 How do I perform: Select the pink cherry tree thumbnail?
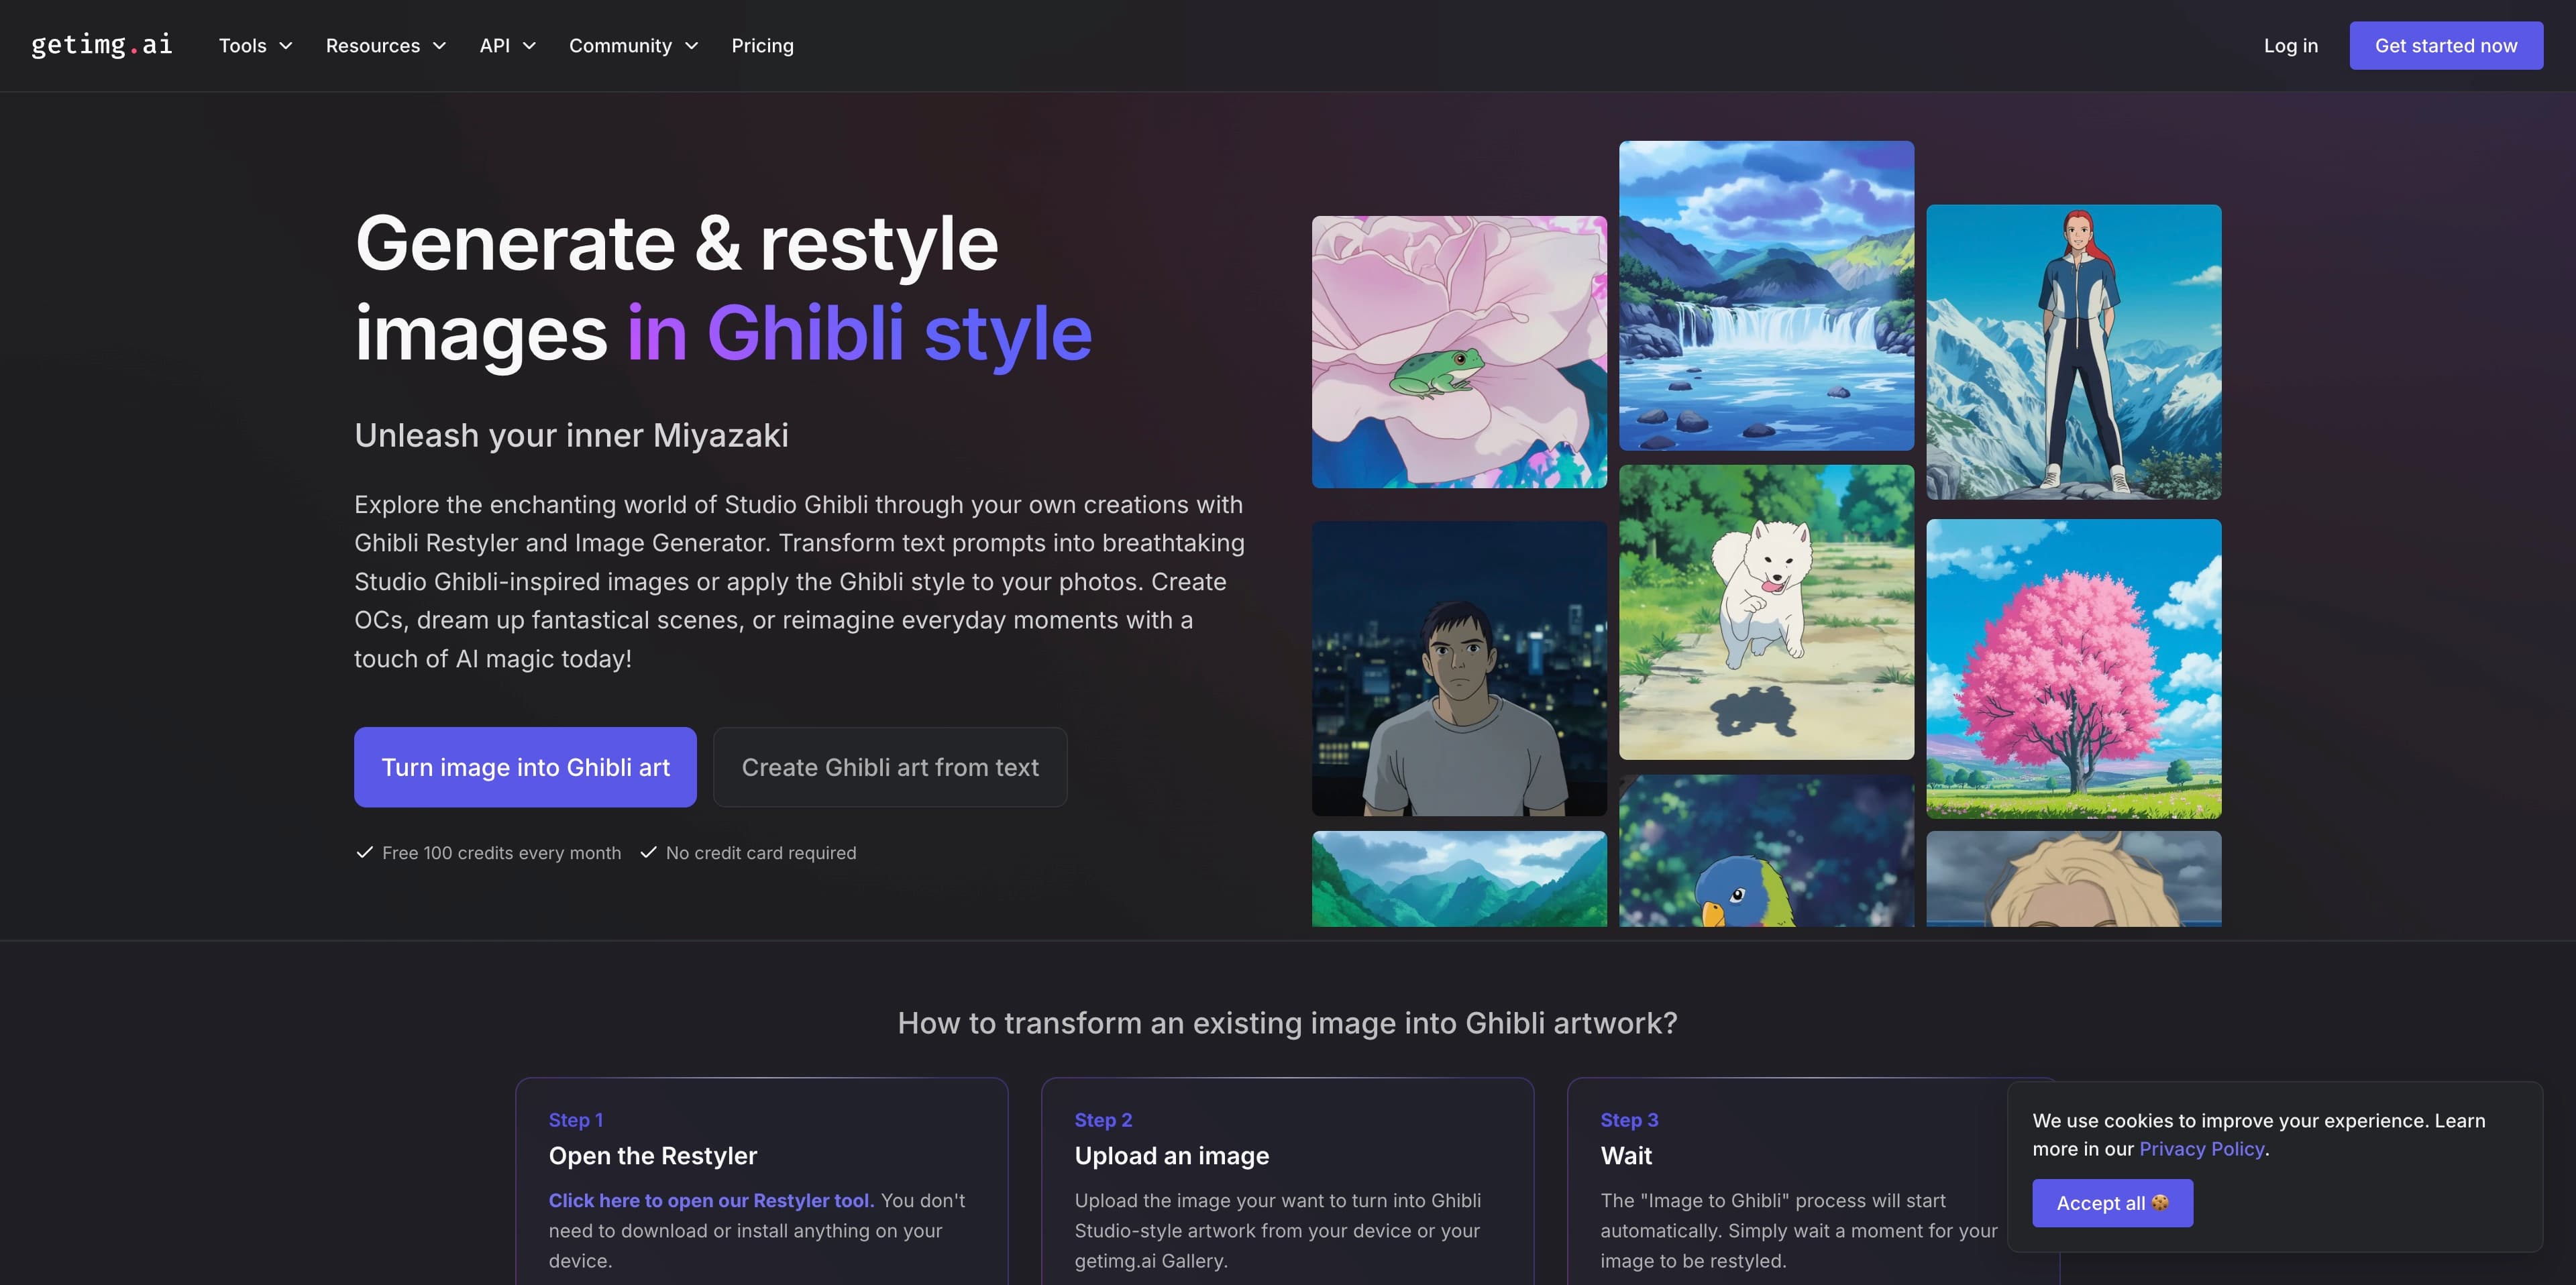click(x=2073, y=668)
